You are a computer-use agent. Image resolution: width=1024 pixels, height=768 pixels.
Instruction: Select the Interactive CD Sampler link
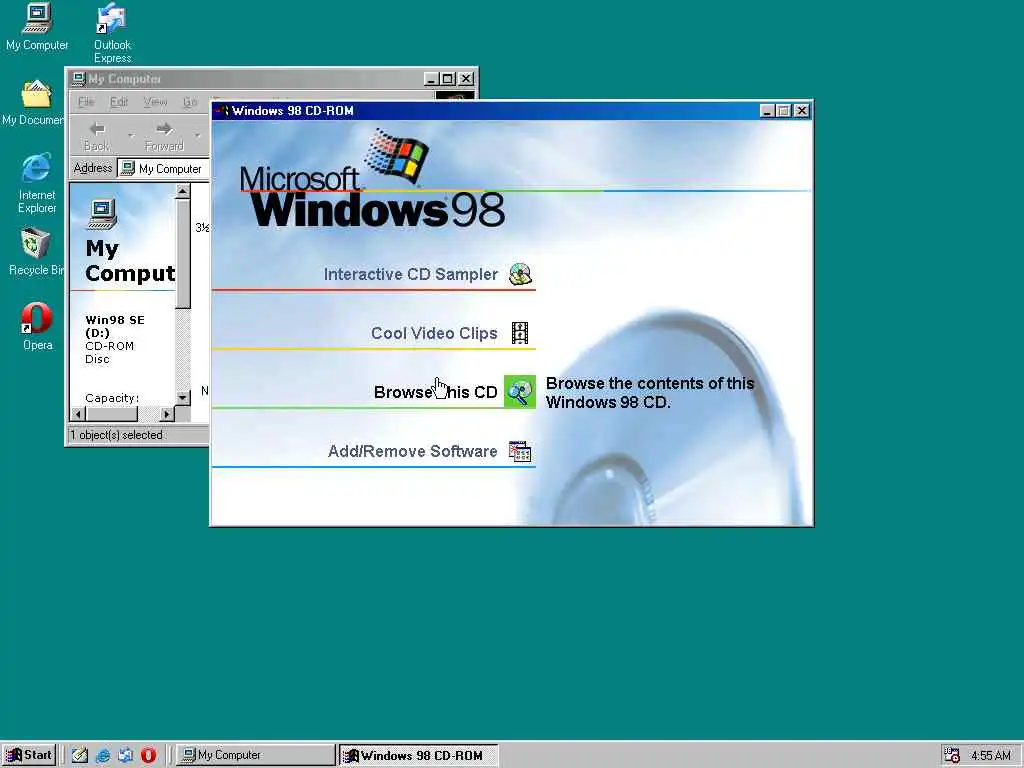point(411,274)
